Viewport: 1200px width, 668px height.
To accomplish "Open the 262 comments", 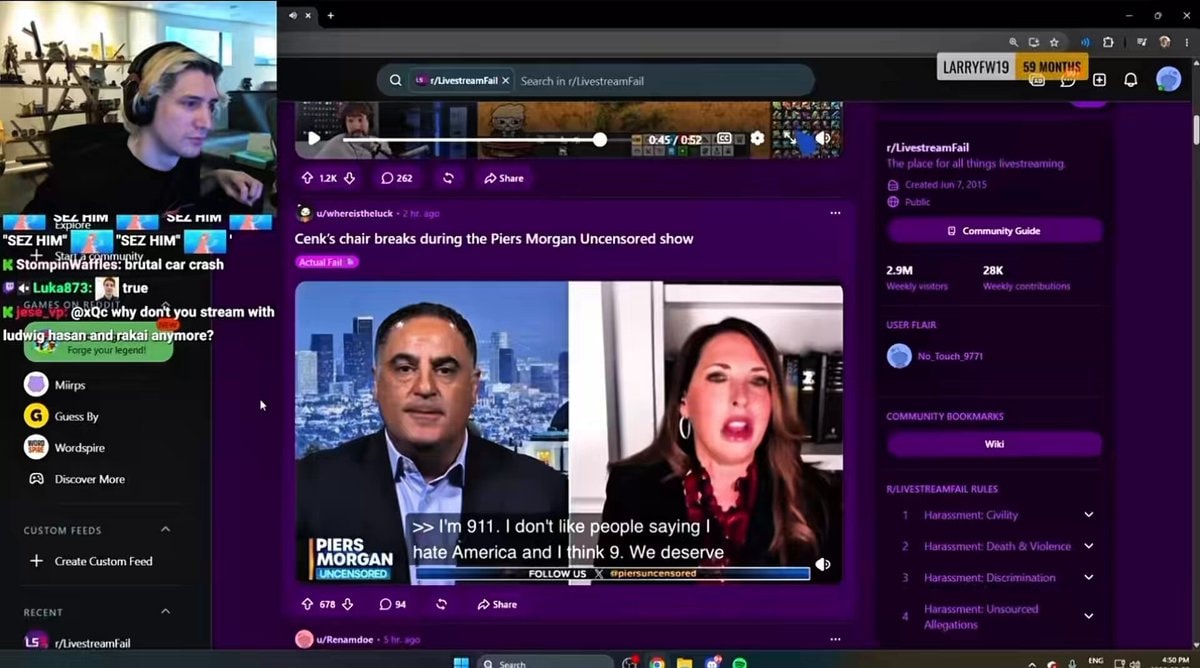I will pyautogui.click(x=396, y=178).
